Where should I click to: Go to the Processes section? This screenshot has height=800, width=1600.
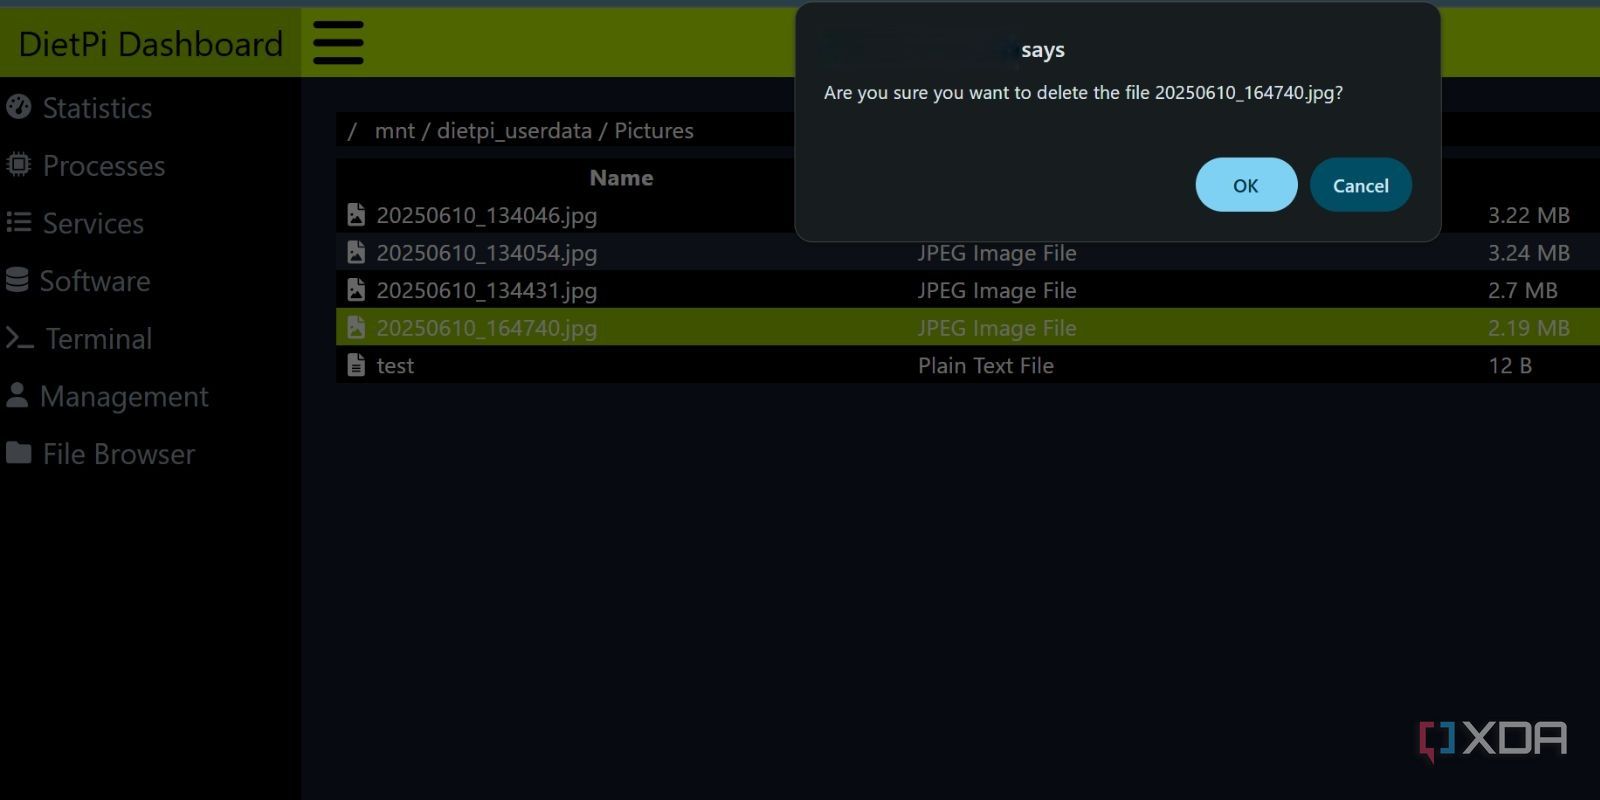[x=104, y=166]
